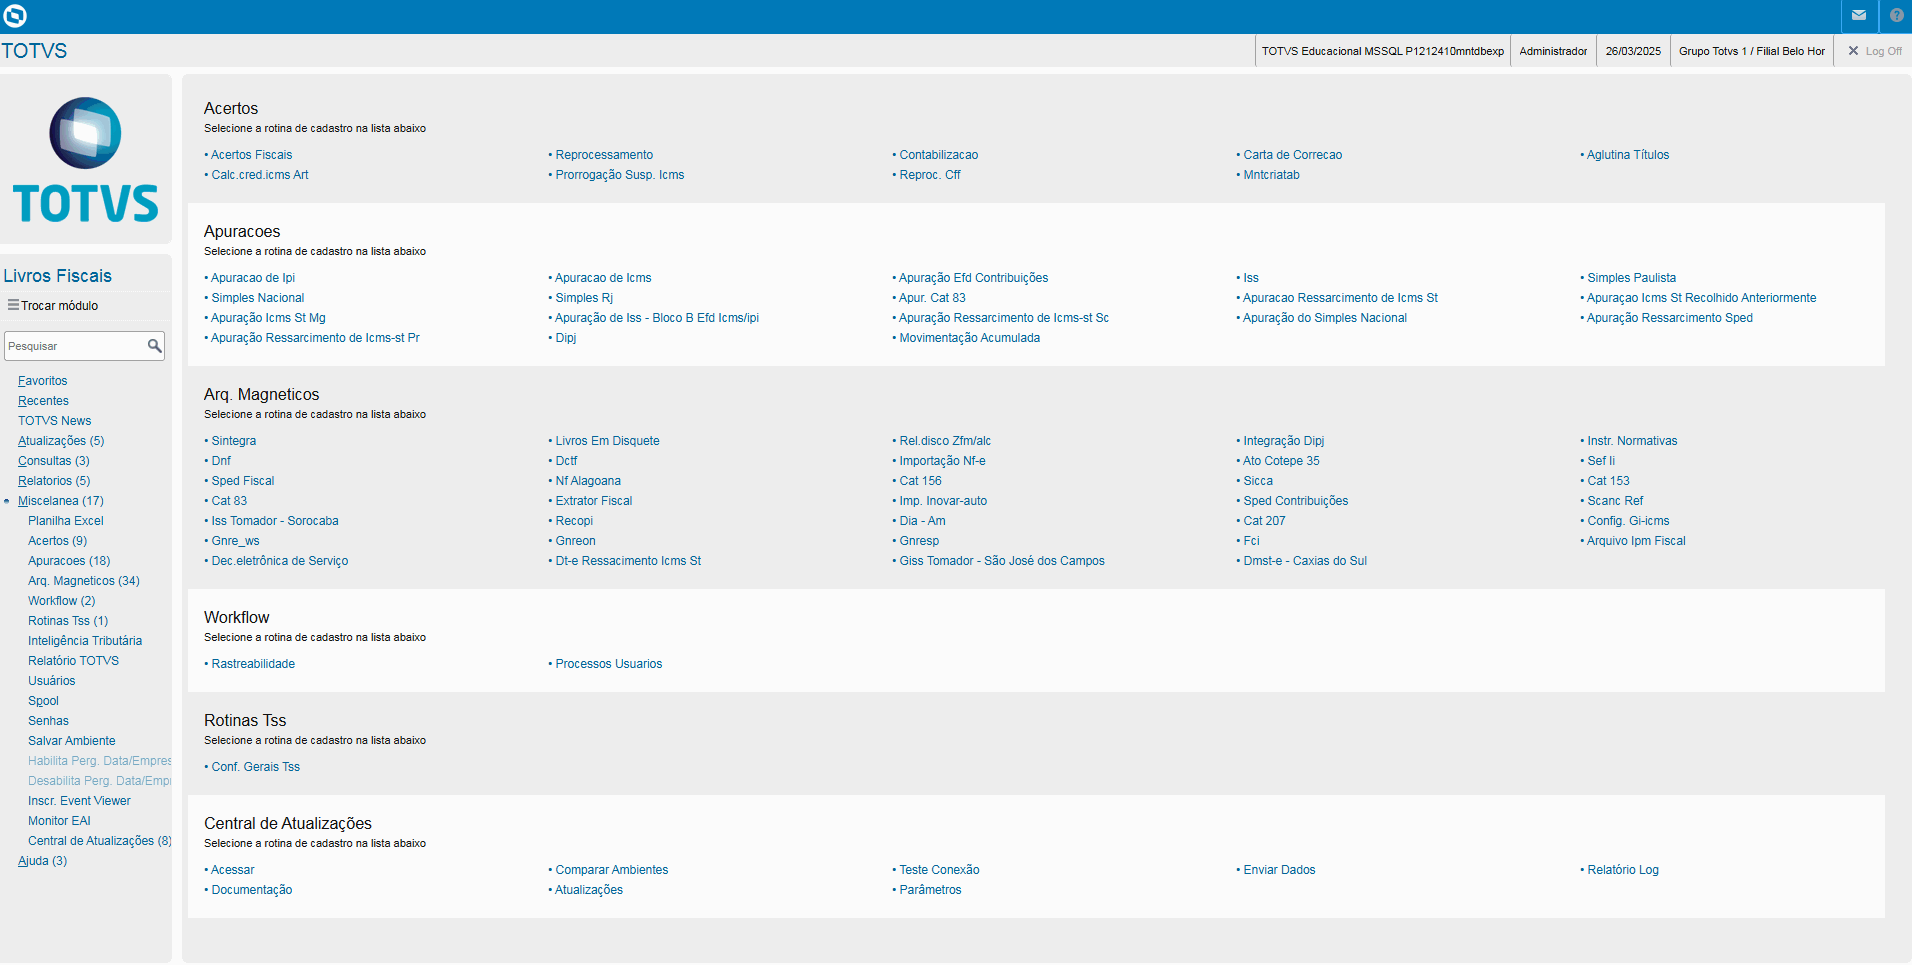This screenshot has width=1912, height=965.
Task: Open Senhas in sidebar
Action: [x=48, y=721]
